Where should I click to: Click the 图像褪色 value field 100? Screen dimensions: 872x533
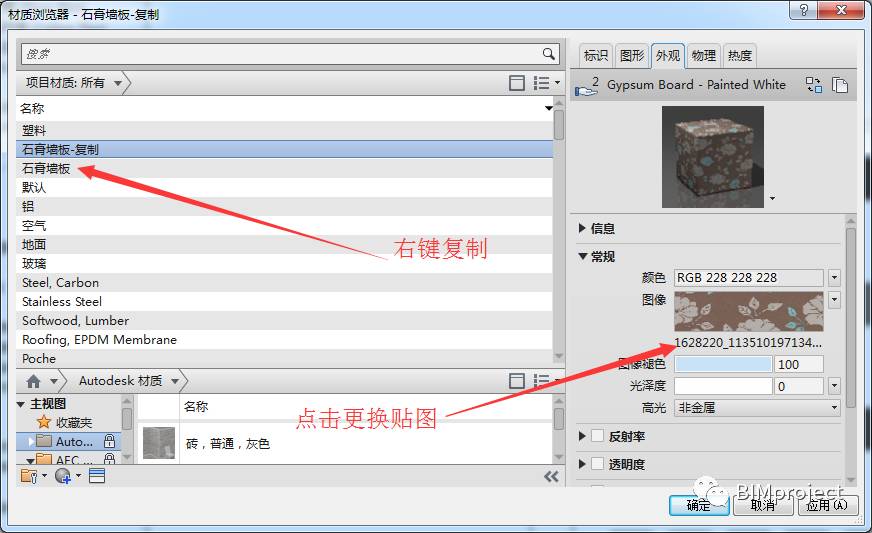click(798, 364)
